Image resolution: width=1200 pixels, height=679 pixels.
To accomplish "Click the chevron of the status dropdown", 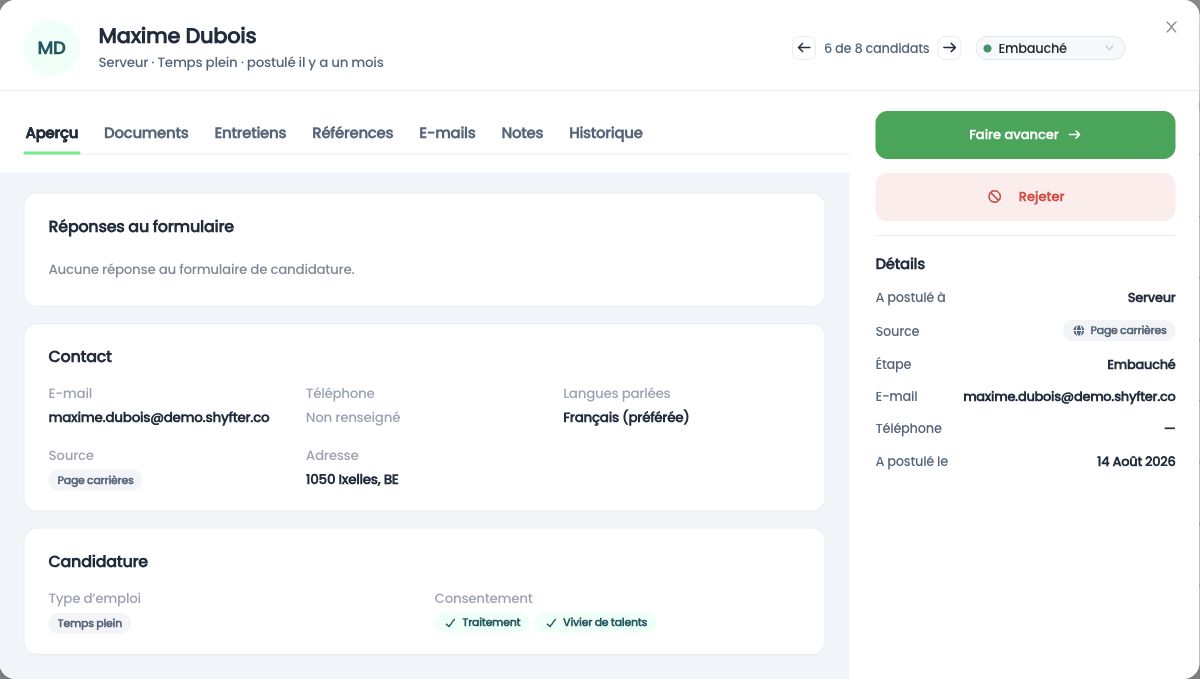I will click(1109, 48).
